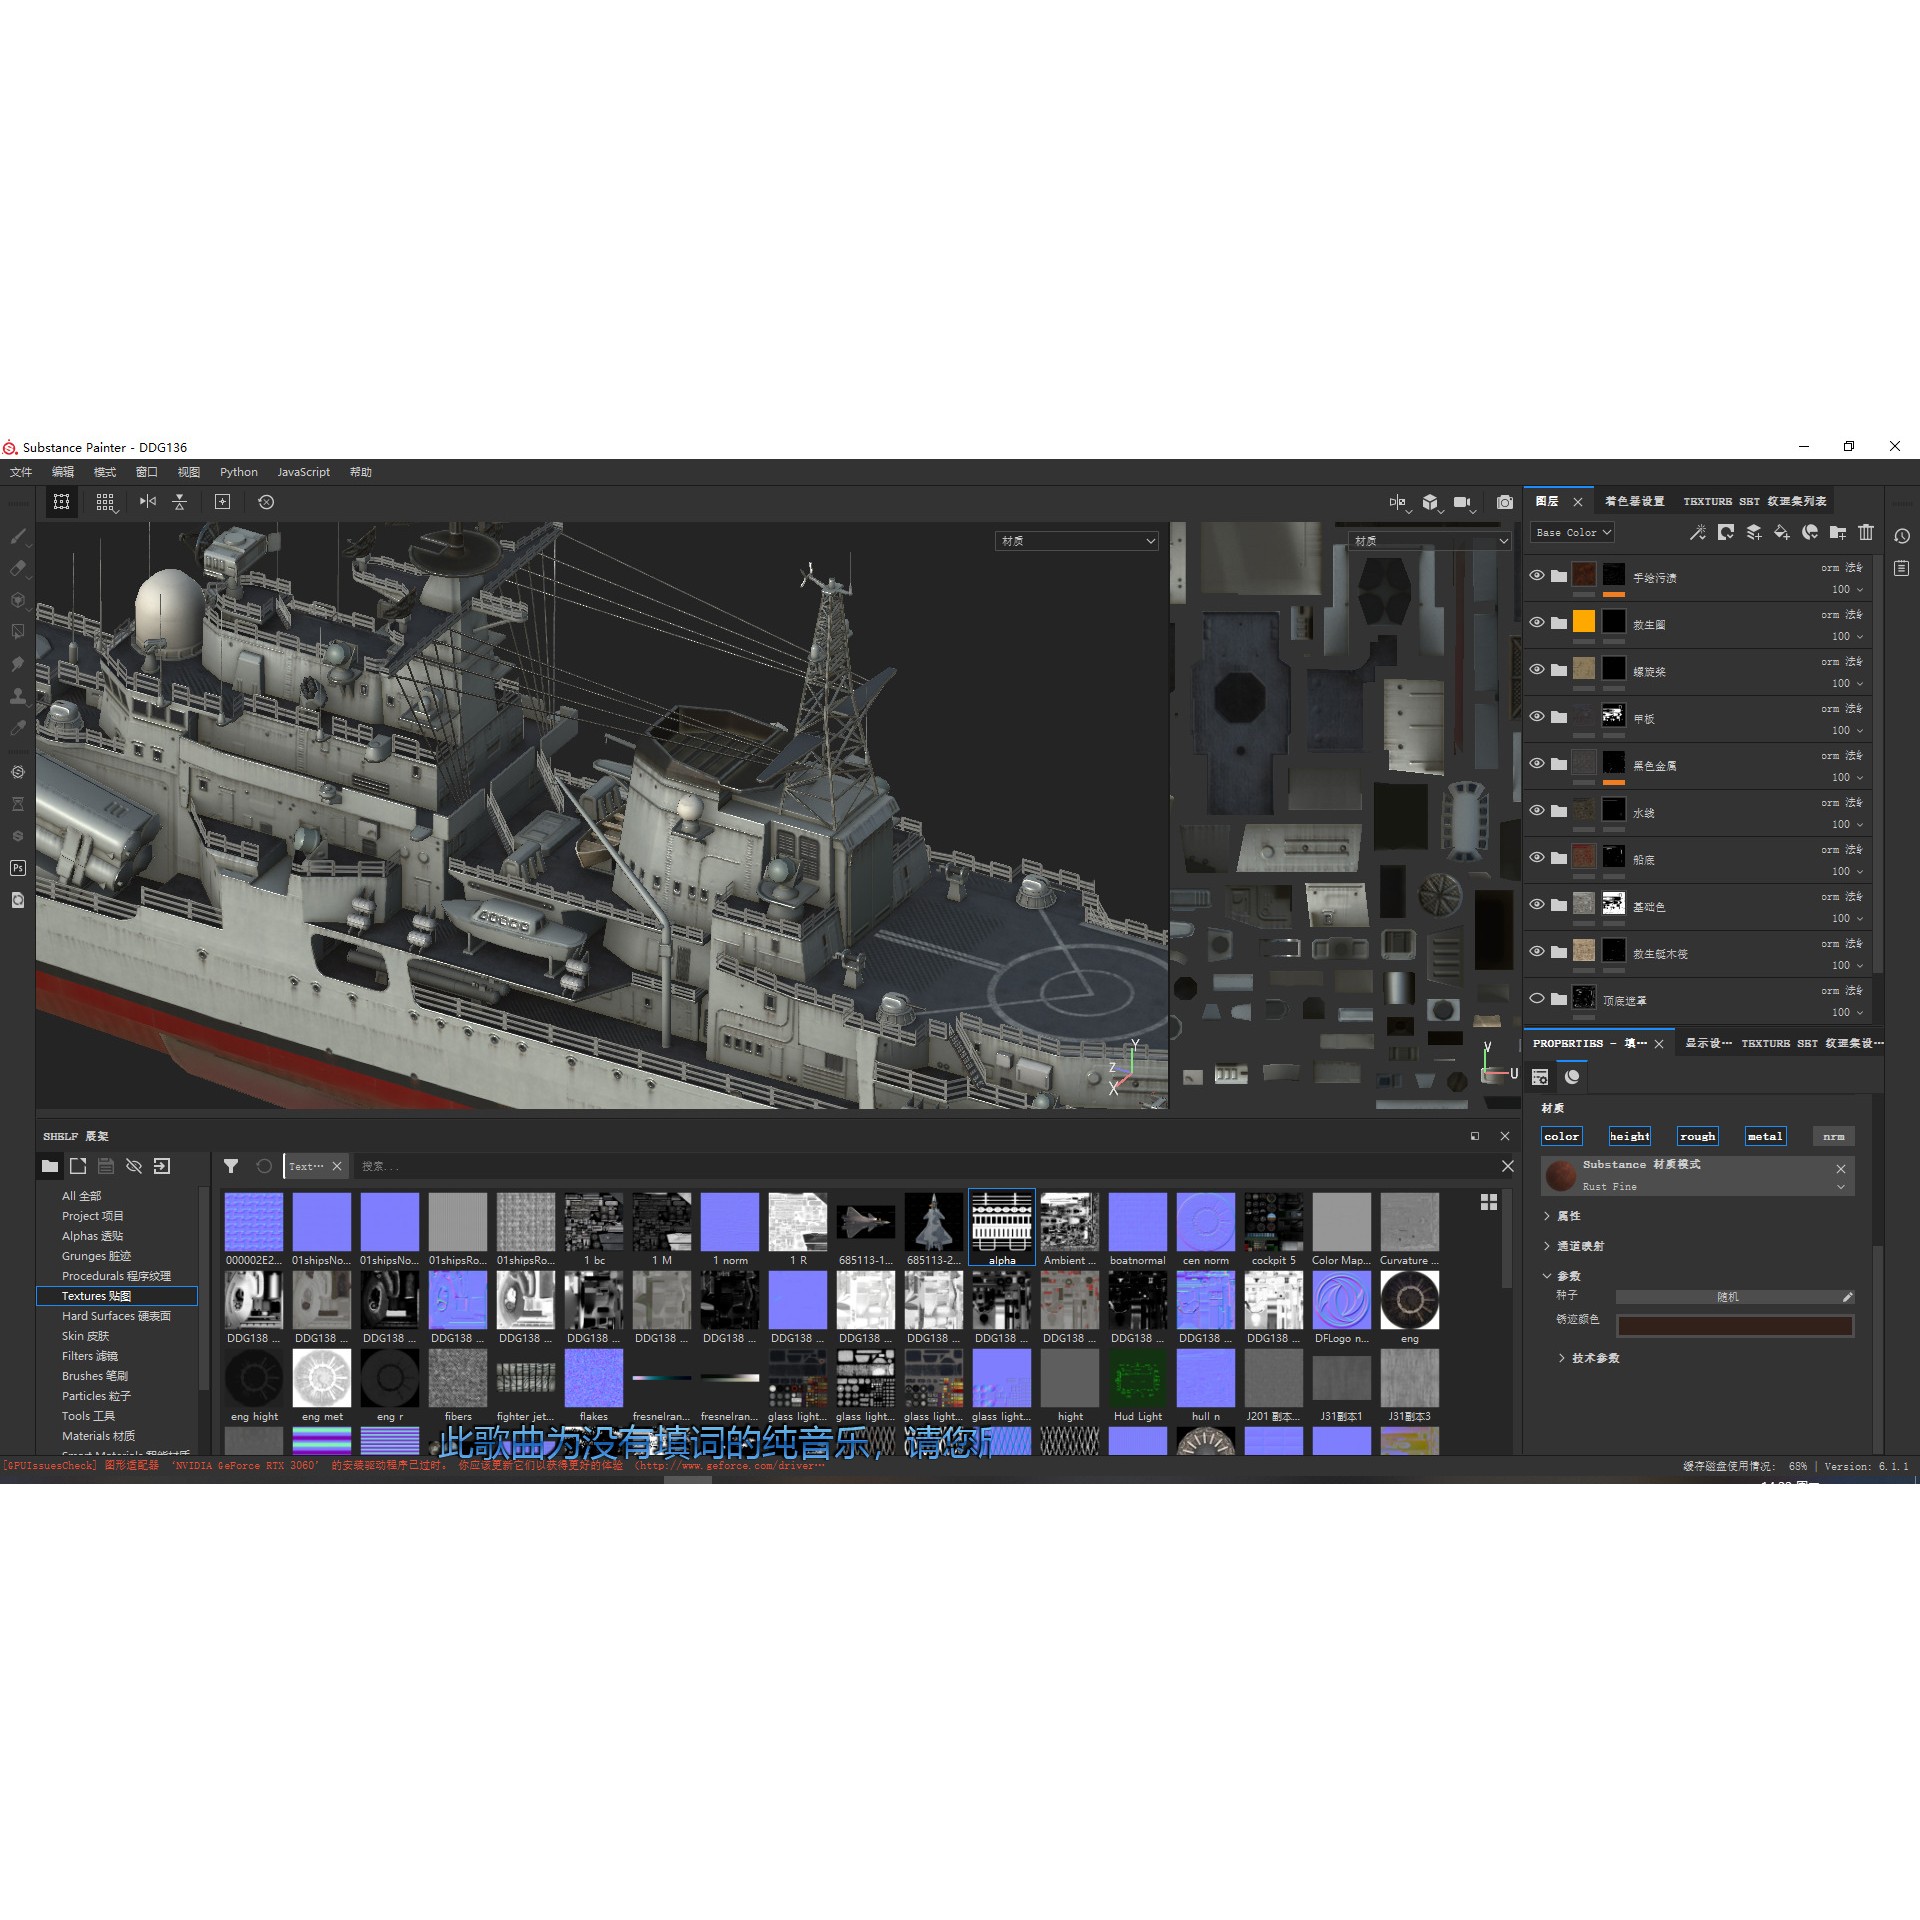Expand the 技术参数 section
This screenshot has height=1920, width=1920.
point(1595,1358)
